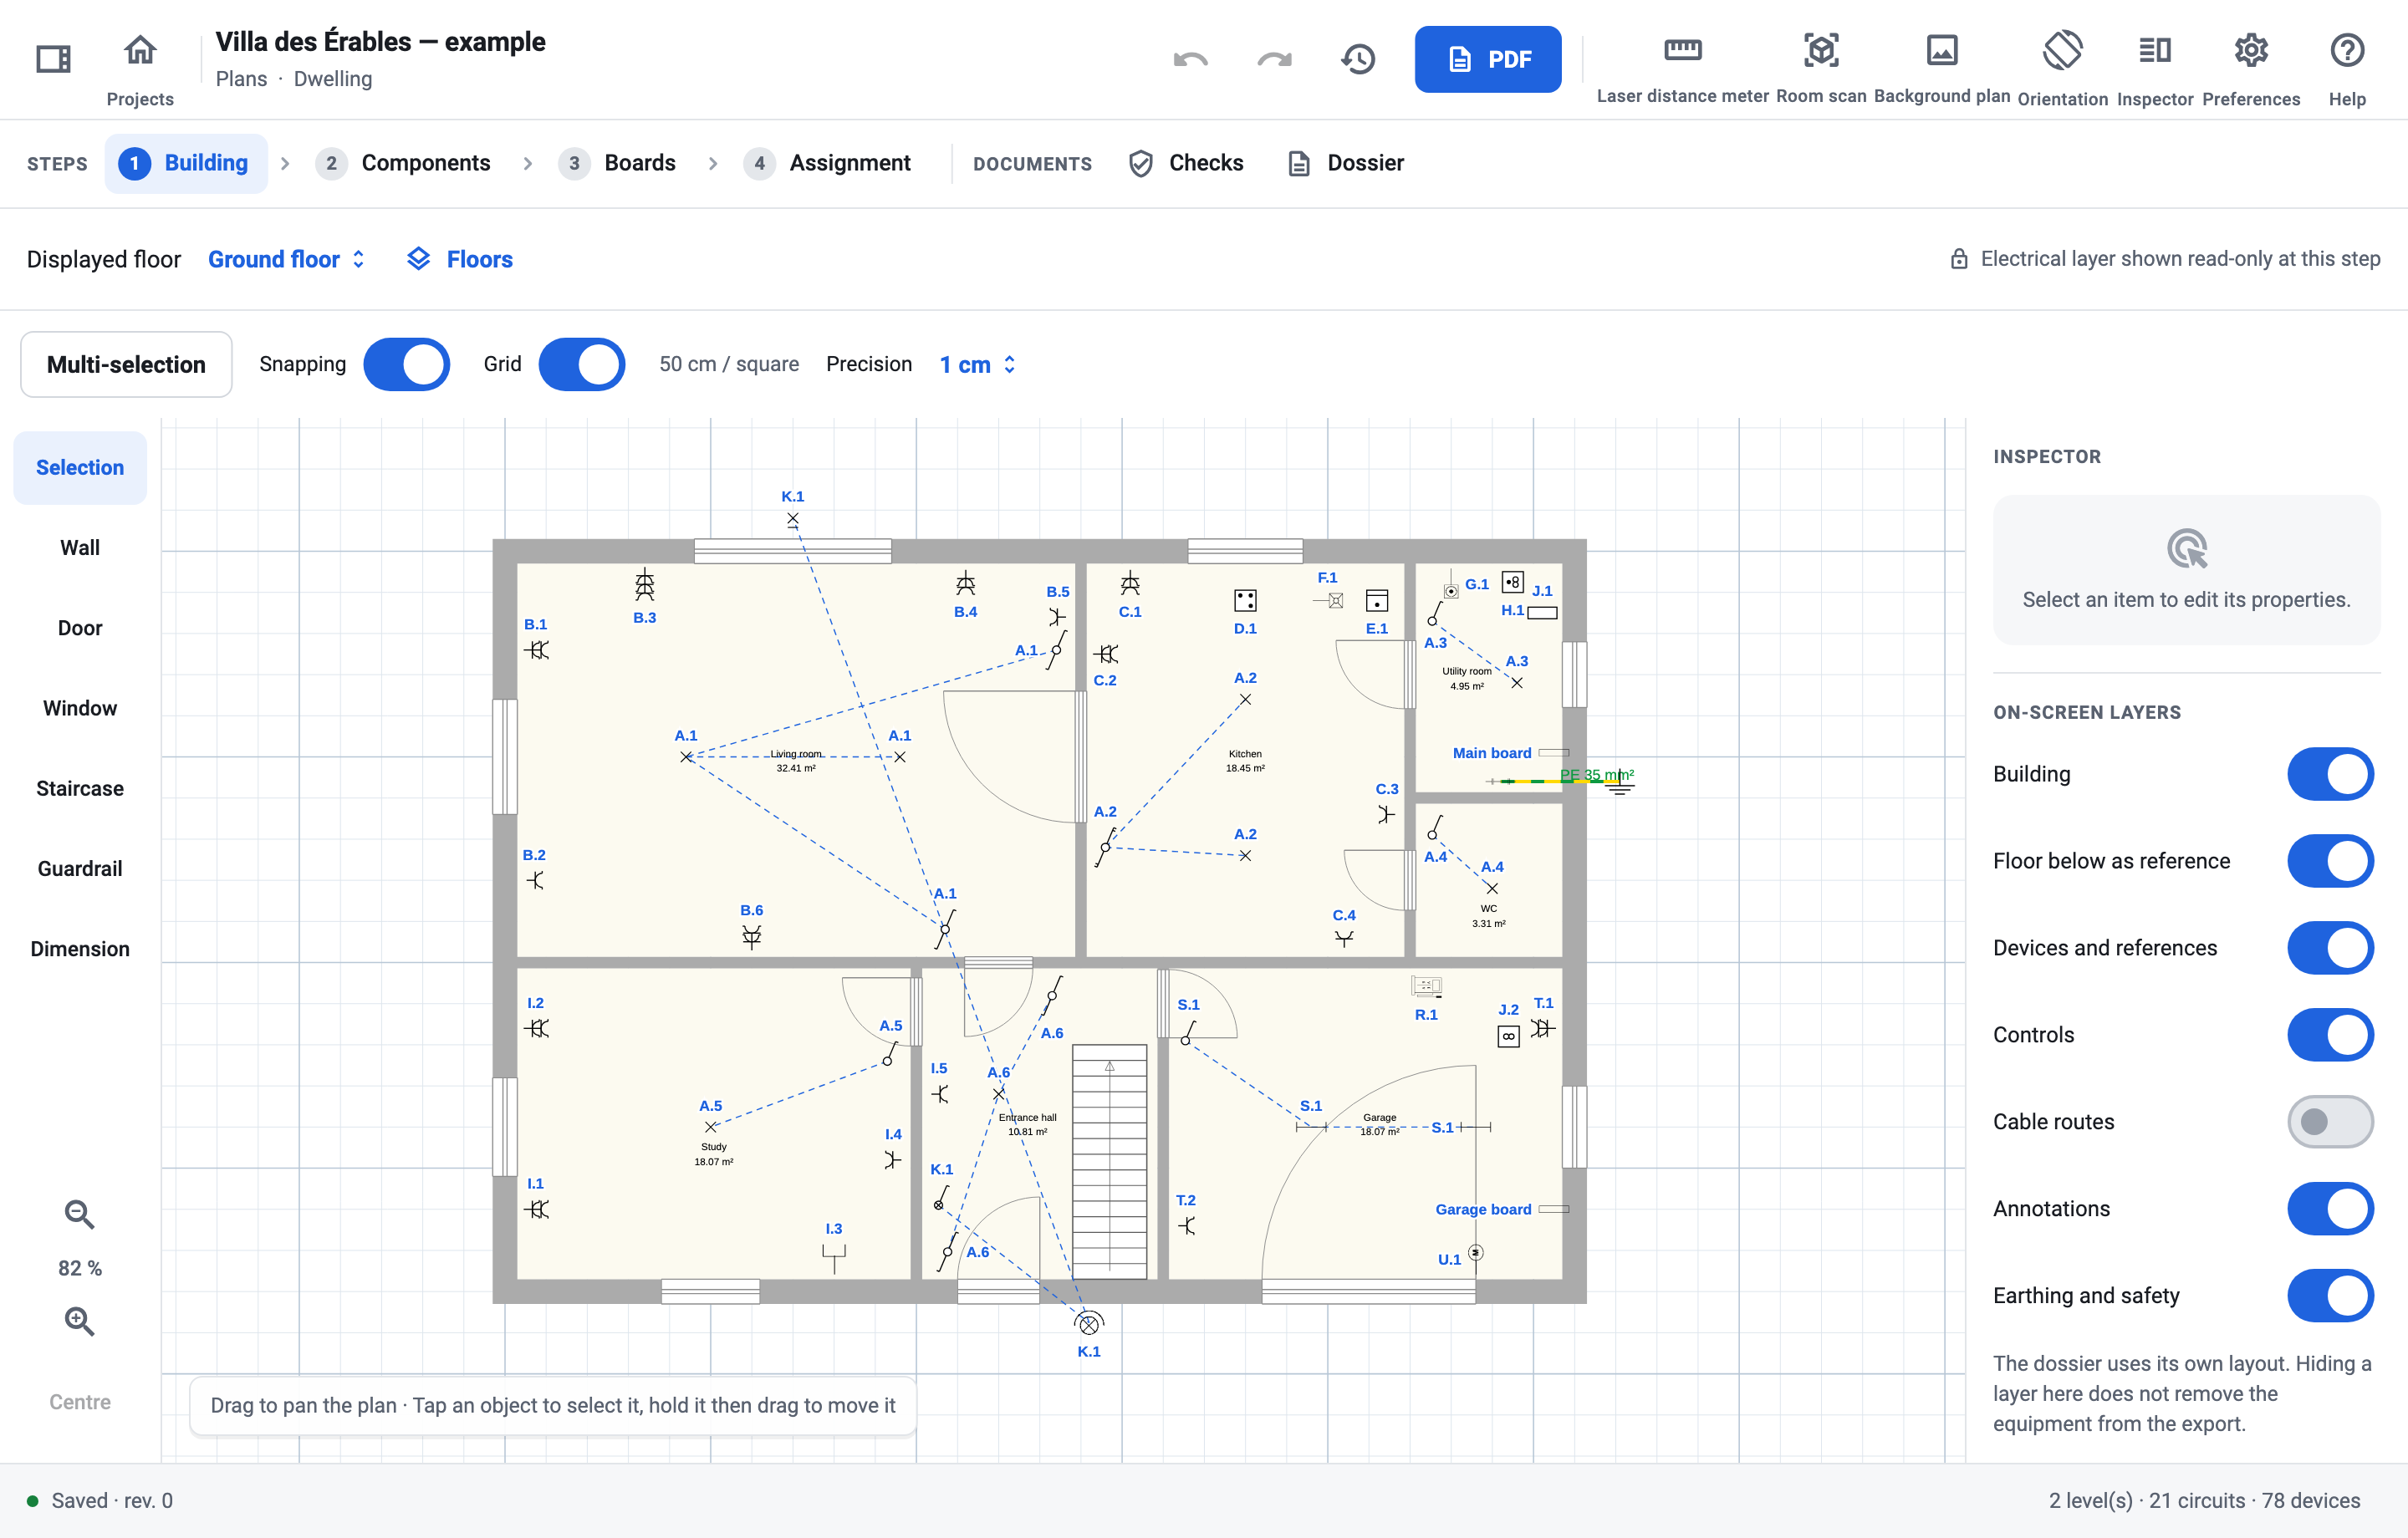Viewport: 2408px width, 1538px height.
Task: Click the Main board label on plan
Action: click(x=1491, y=753)
